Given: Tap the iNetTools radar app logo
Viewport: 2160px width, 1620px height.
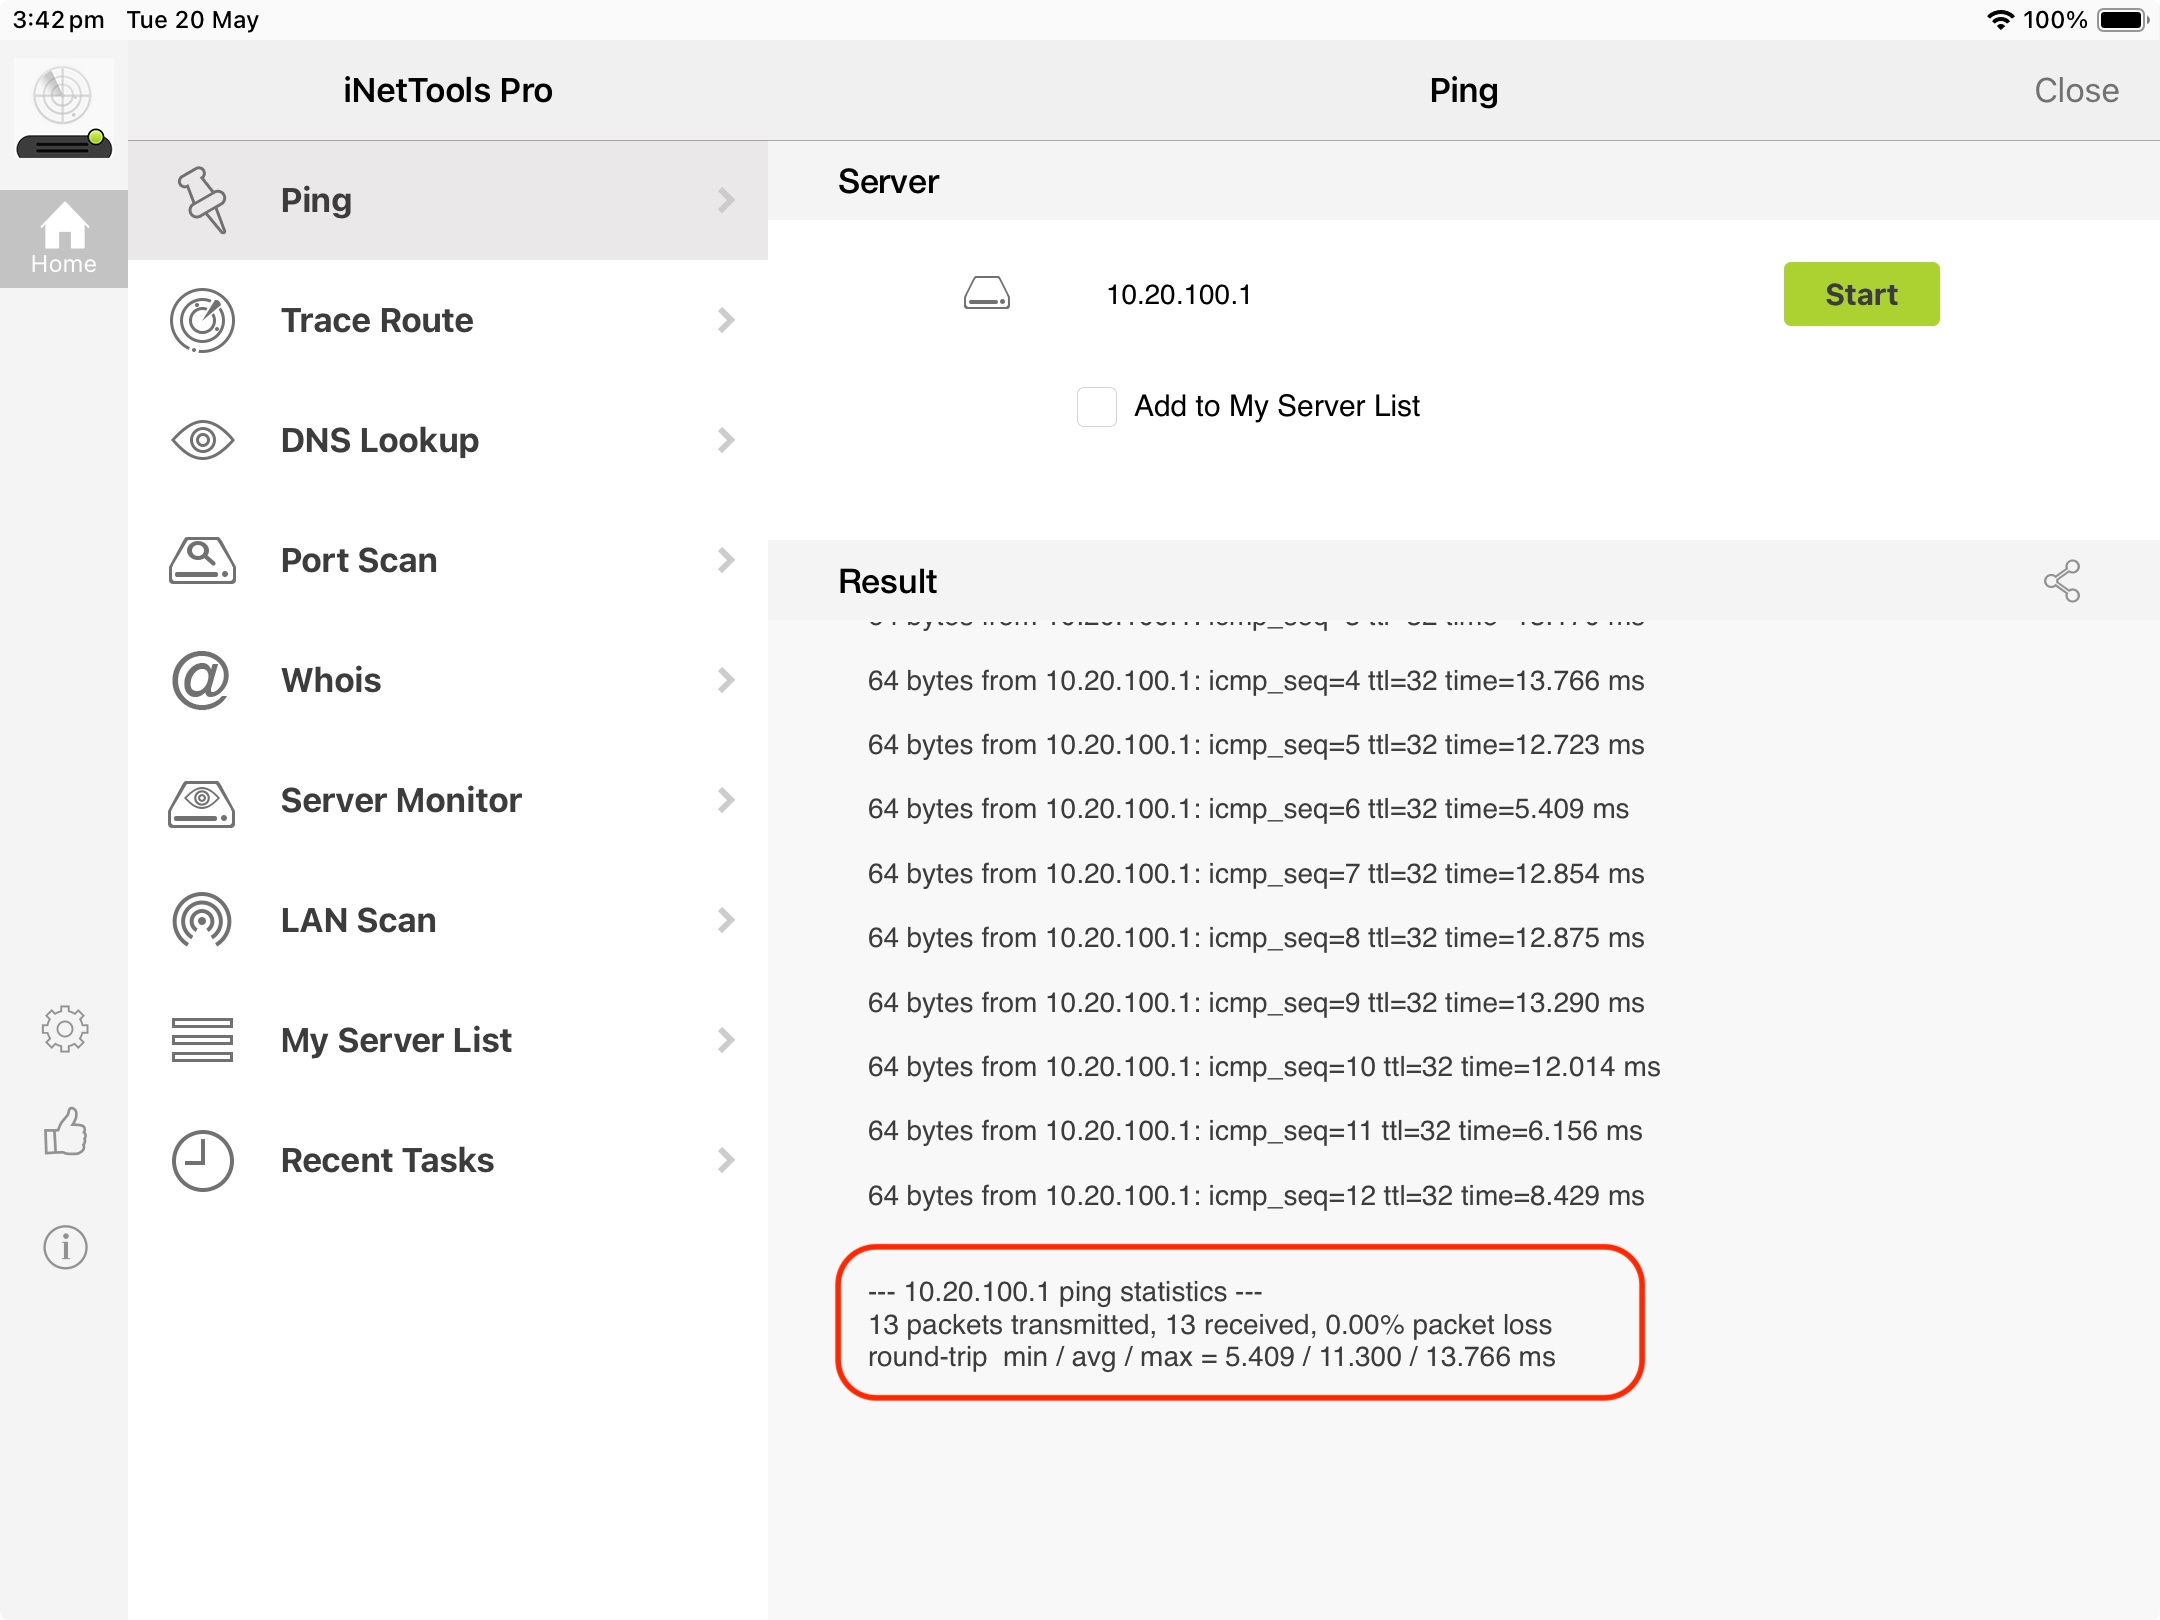Looking at the screenshot, I should tap(64, 111).
